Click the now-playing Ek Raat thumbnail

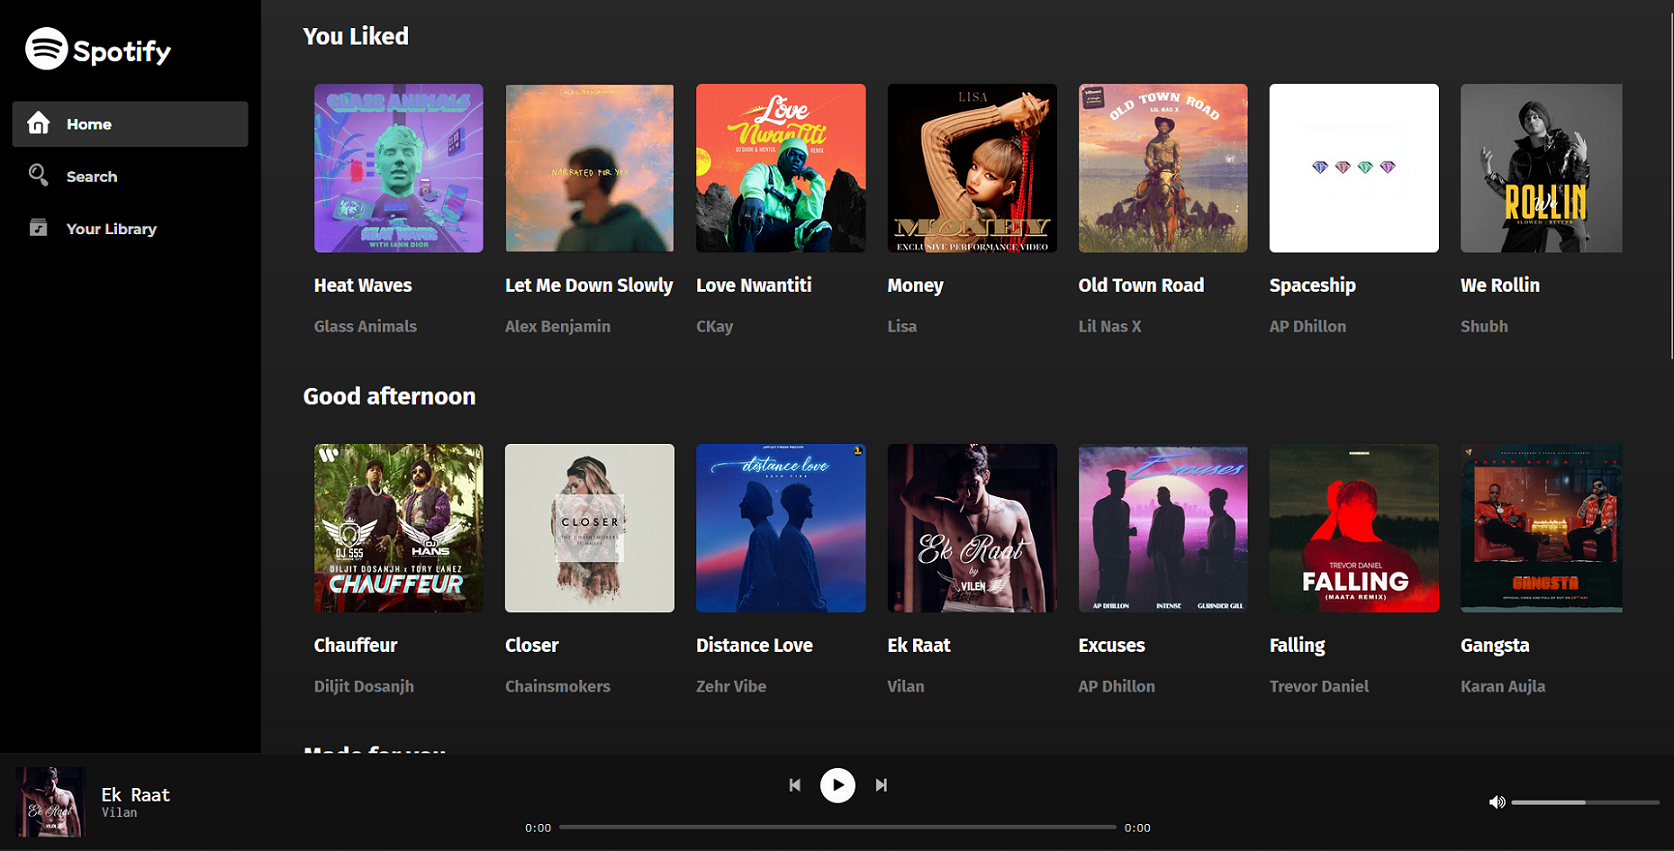(x=51, y=802)
